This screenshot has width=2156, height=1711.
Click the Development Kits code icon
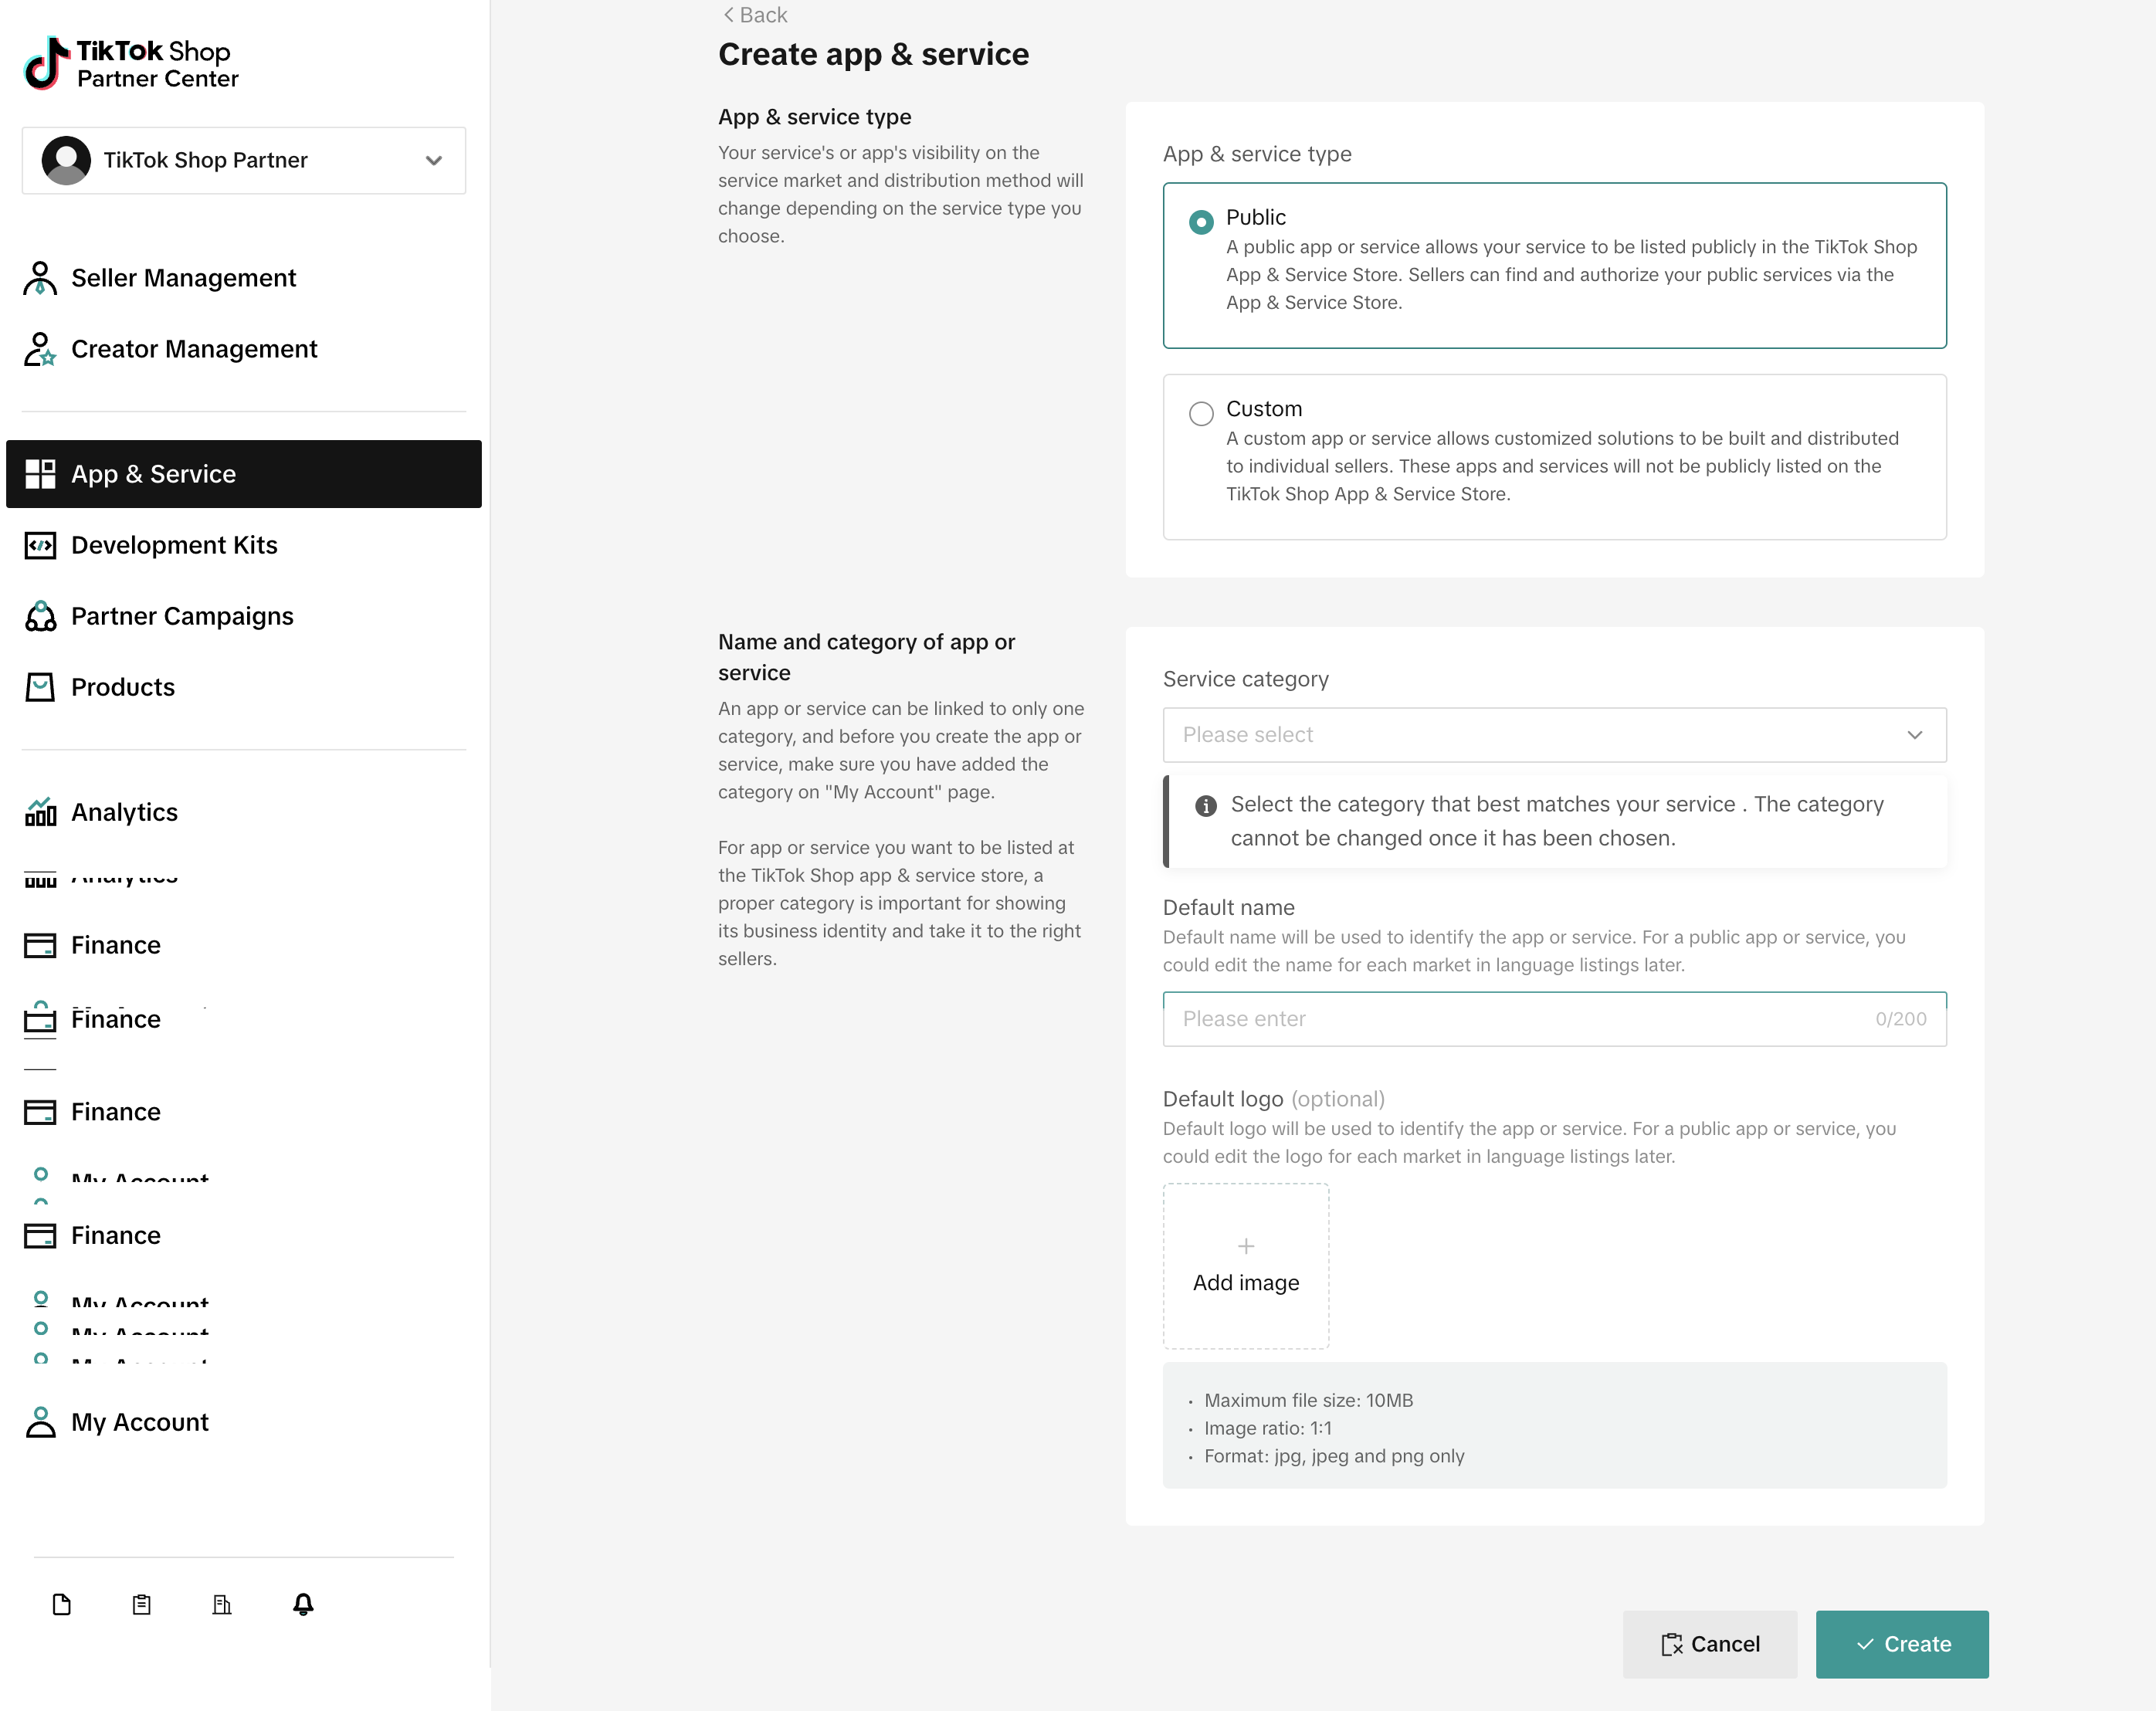click(40, 545)
